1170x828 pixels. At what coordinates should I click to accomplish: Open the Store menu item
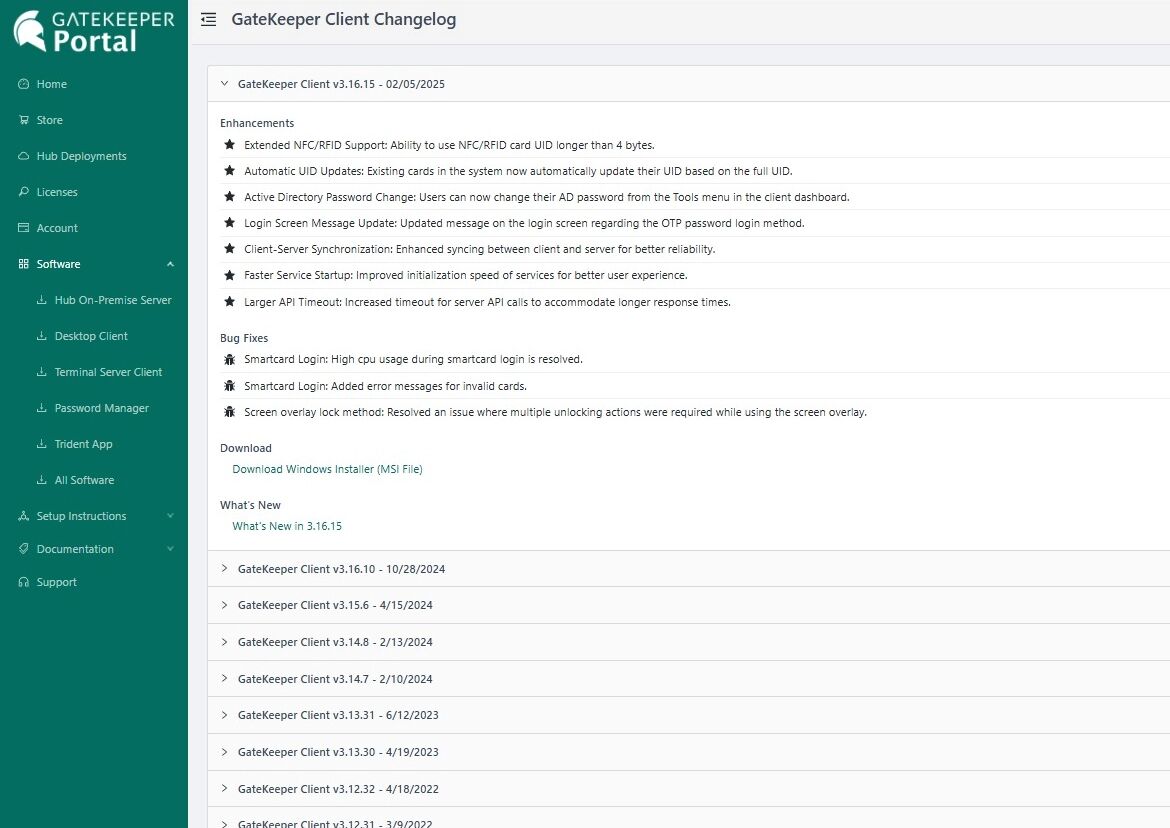(49, 120)
